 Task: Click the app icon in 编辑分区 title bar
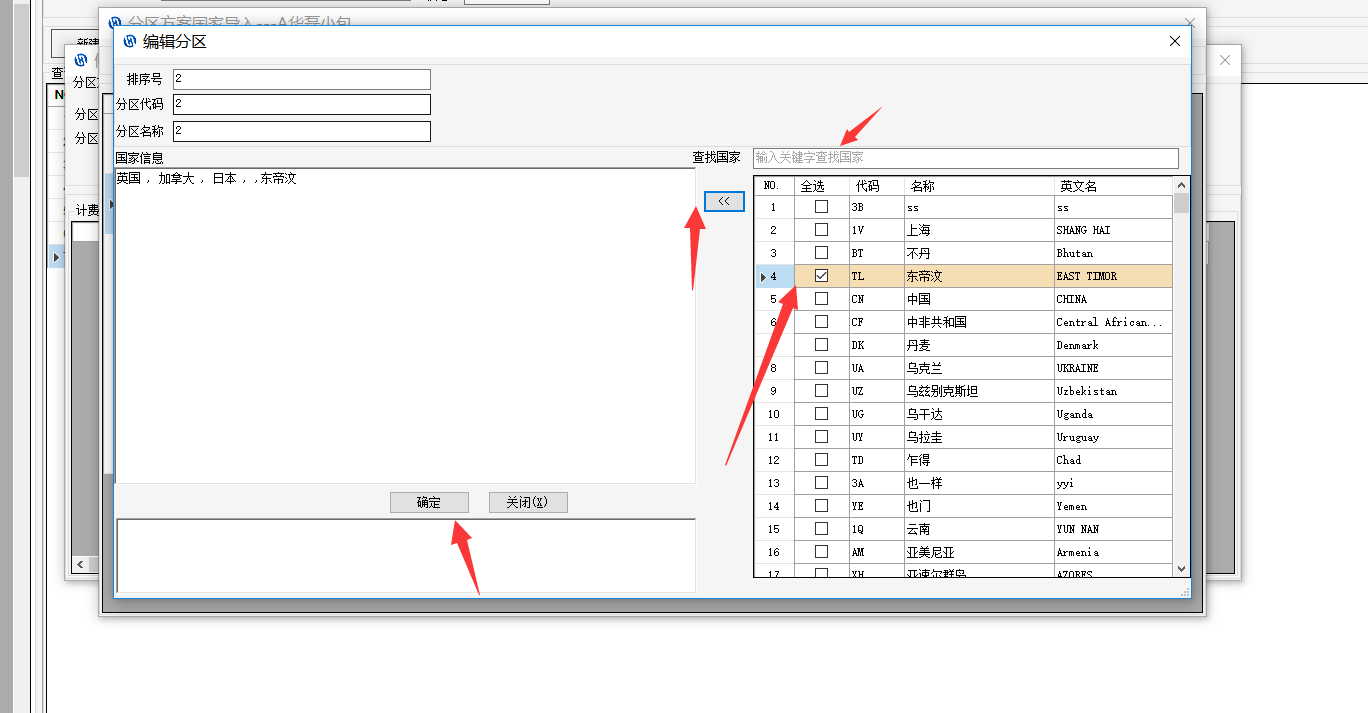(128, 41)
